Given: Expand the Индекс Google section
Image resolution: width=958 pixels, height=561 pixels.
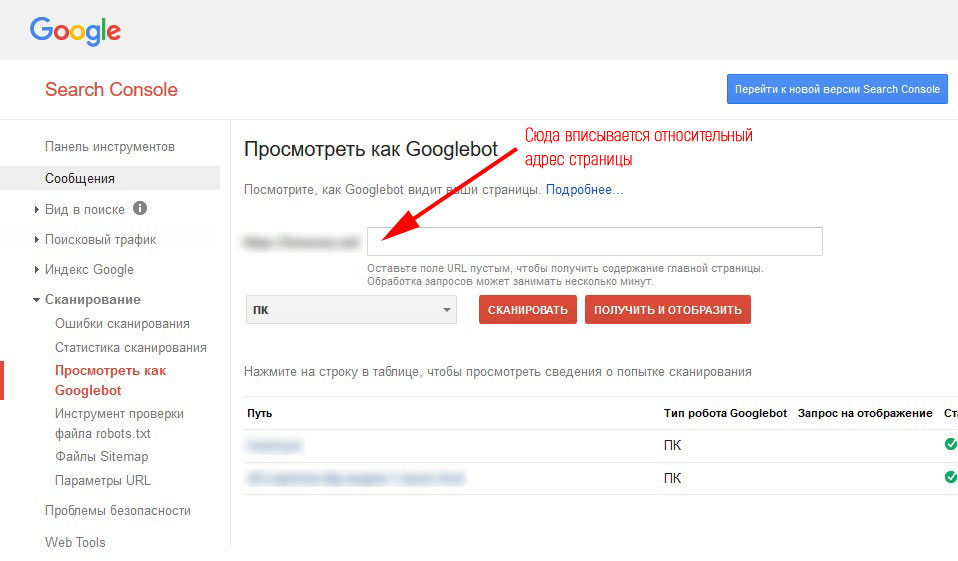Looking at the screenshot, I should (x=37, y=270).
